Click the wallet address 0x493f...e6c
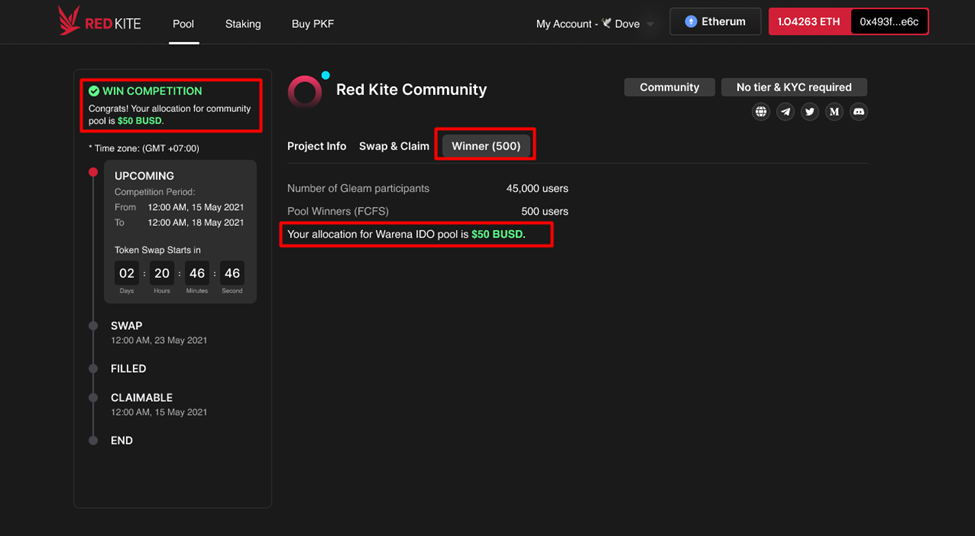 (x=889, y=22)
